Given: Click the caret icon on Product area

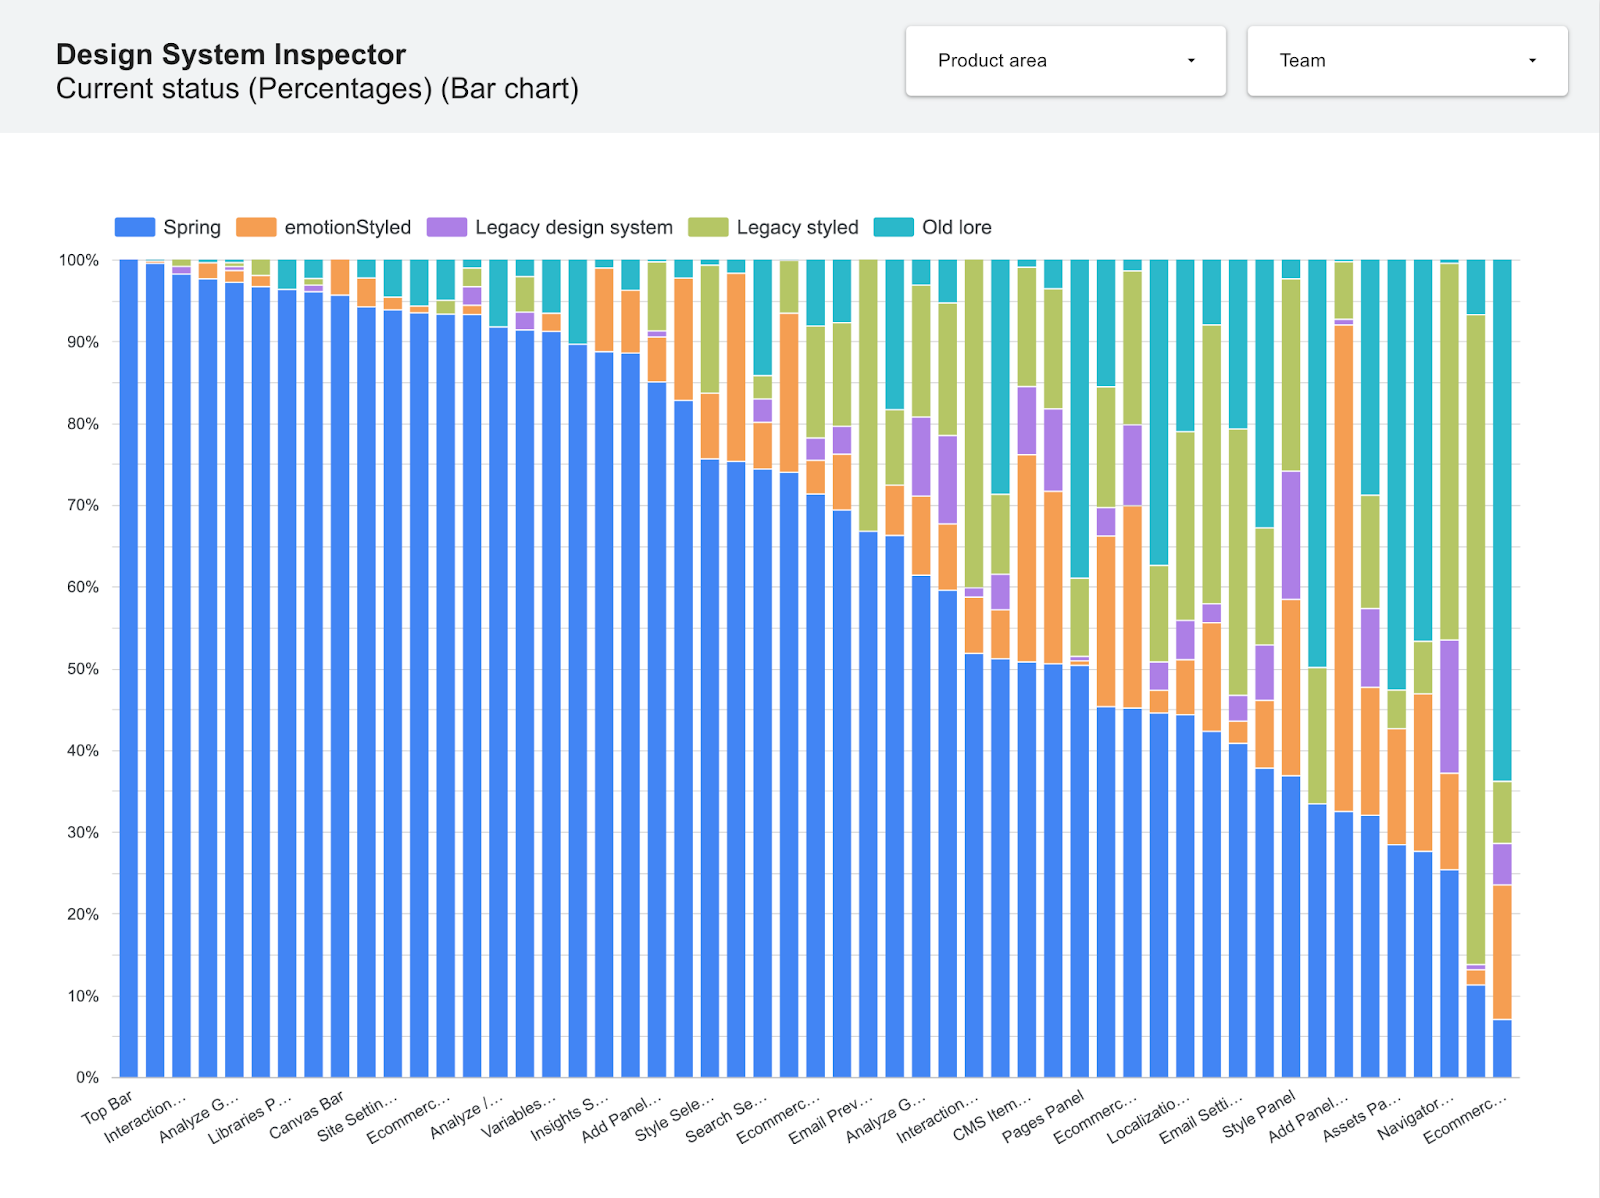Looking at the screenshot, I should (x=1190, y=61).
